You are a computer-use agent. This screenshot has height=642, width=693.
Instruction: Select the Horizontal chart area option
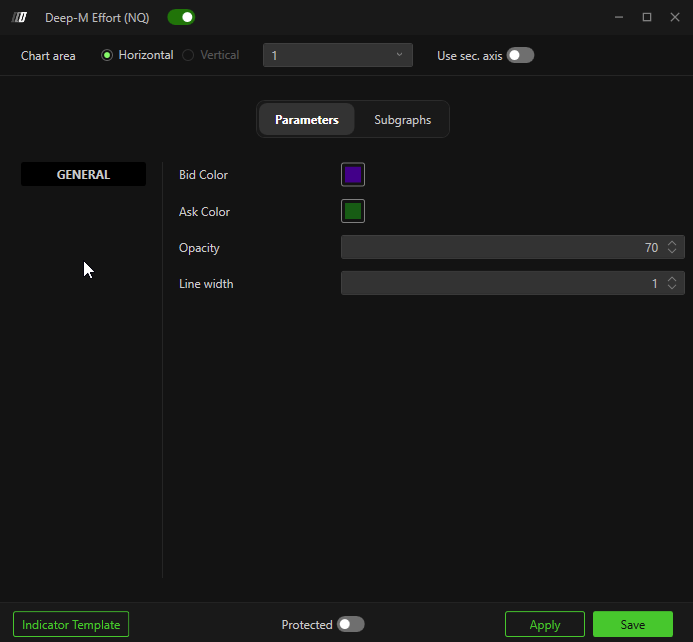click(x=107, y=55)
